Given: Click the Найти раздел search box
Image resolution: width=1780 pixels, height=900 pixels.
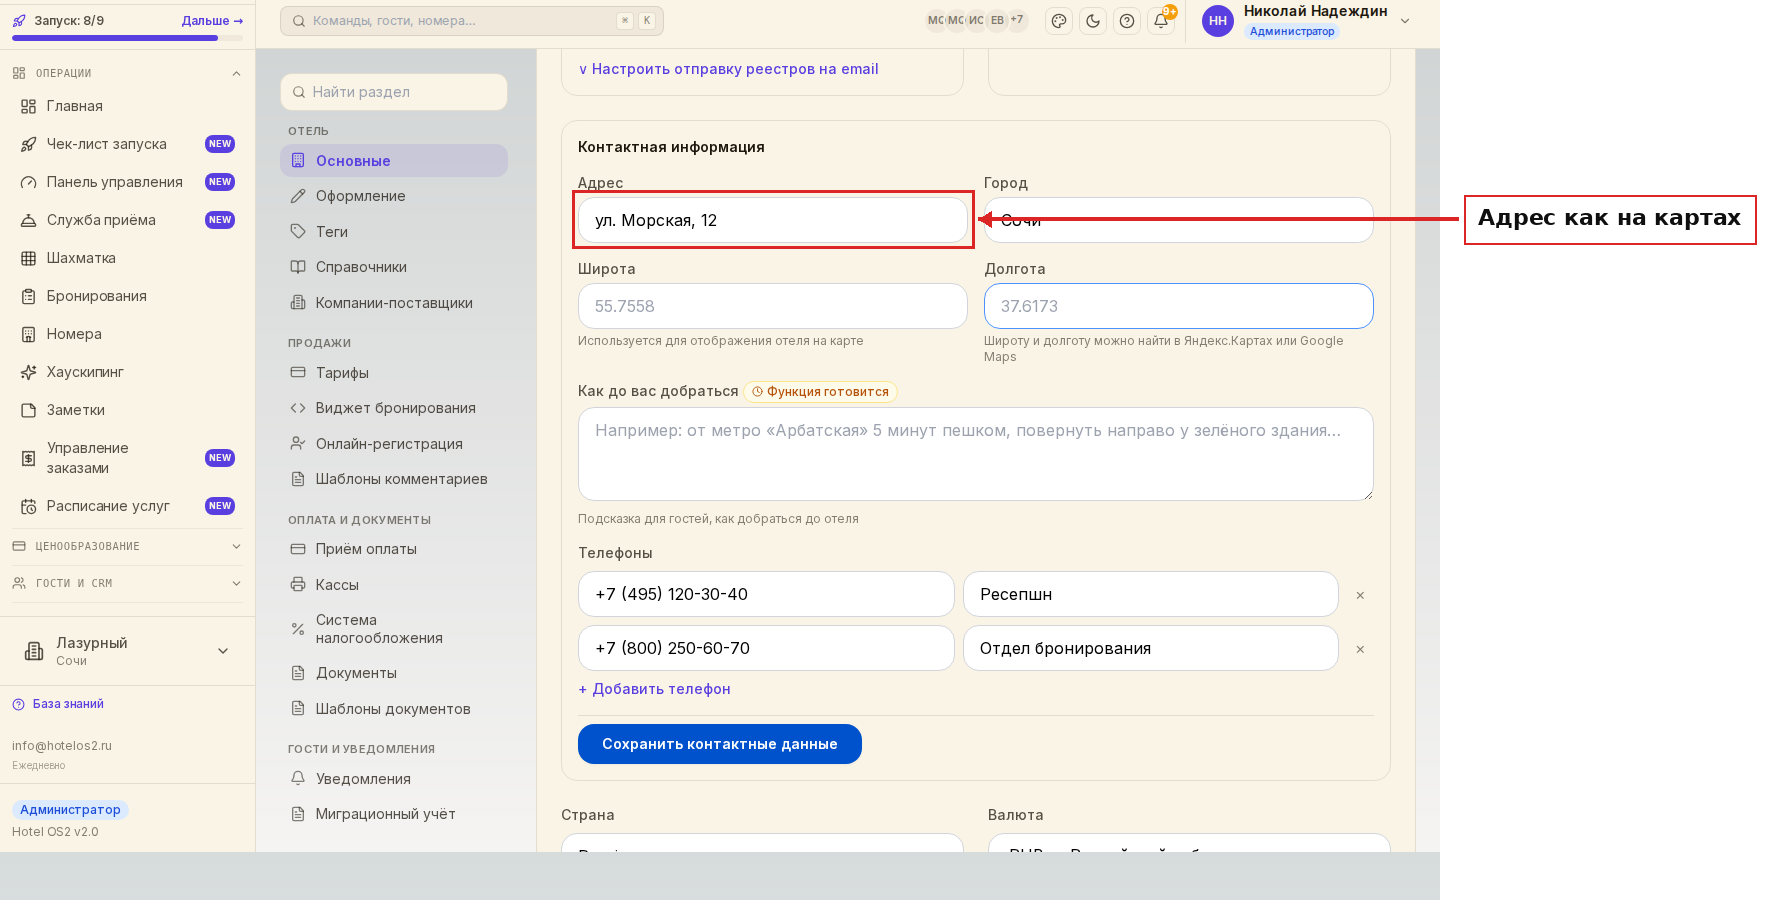Looking at the screenshot, I should (x=394, y=92).
